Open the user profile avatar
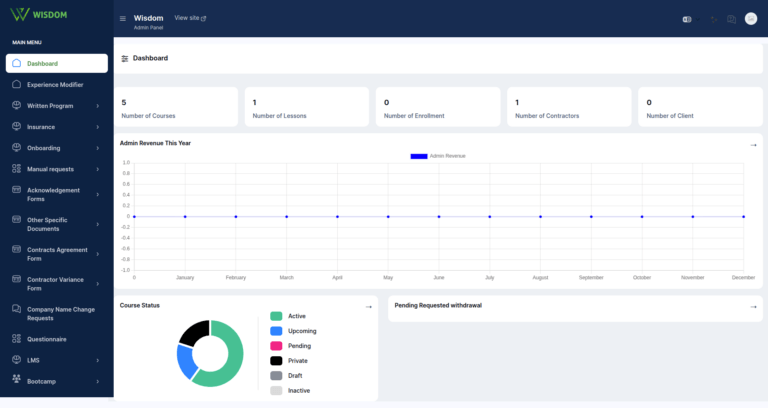Screen dimensions: 768x408 [751, 19]
